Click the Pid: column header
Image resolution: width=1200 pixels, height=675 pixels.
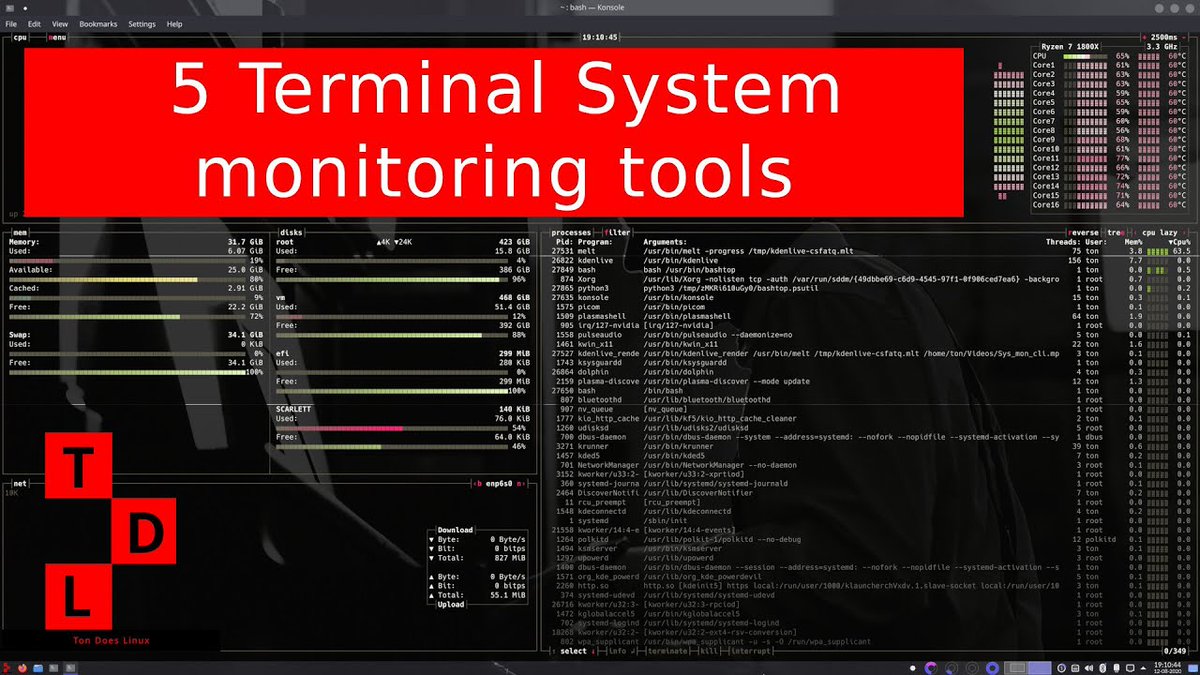pyautogui.click(x=563, y=242)
